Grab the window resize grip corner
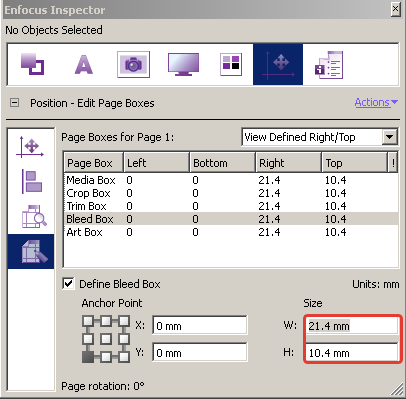This screenshot has width=406, height=399. point(397,390)
